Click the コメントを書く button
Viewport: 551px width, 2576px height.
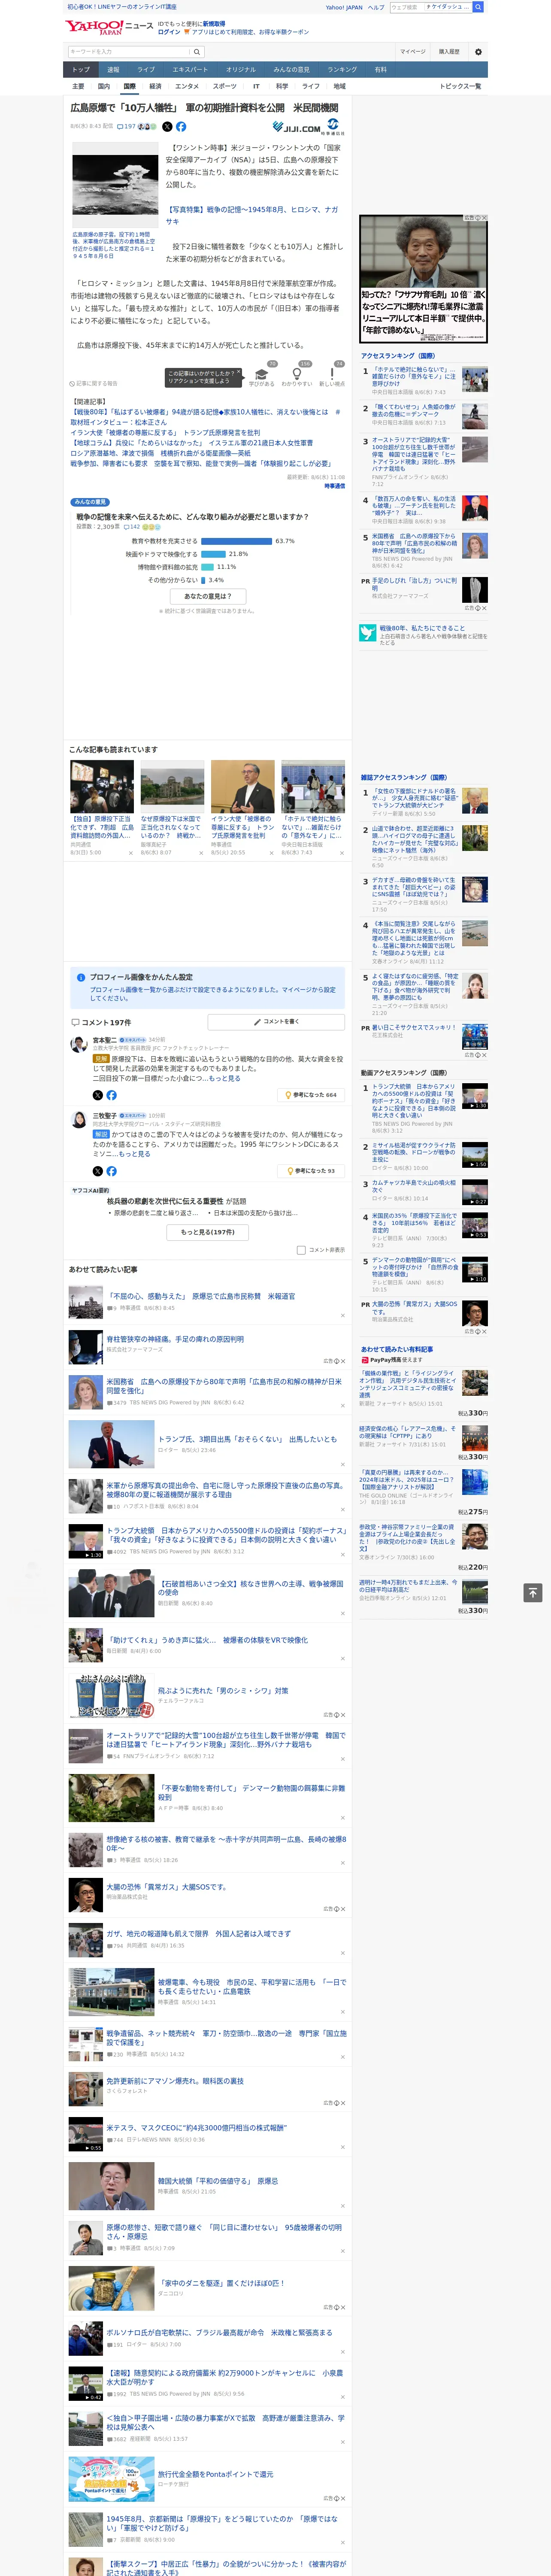click(x=276, y=1022)
